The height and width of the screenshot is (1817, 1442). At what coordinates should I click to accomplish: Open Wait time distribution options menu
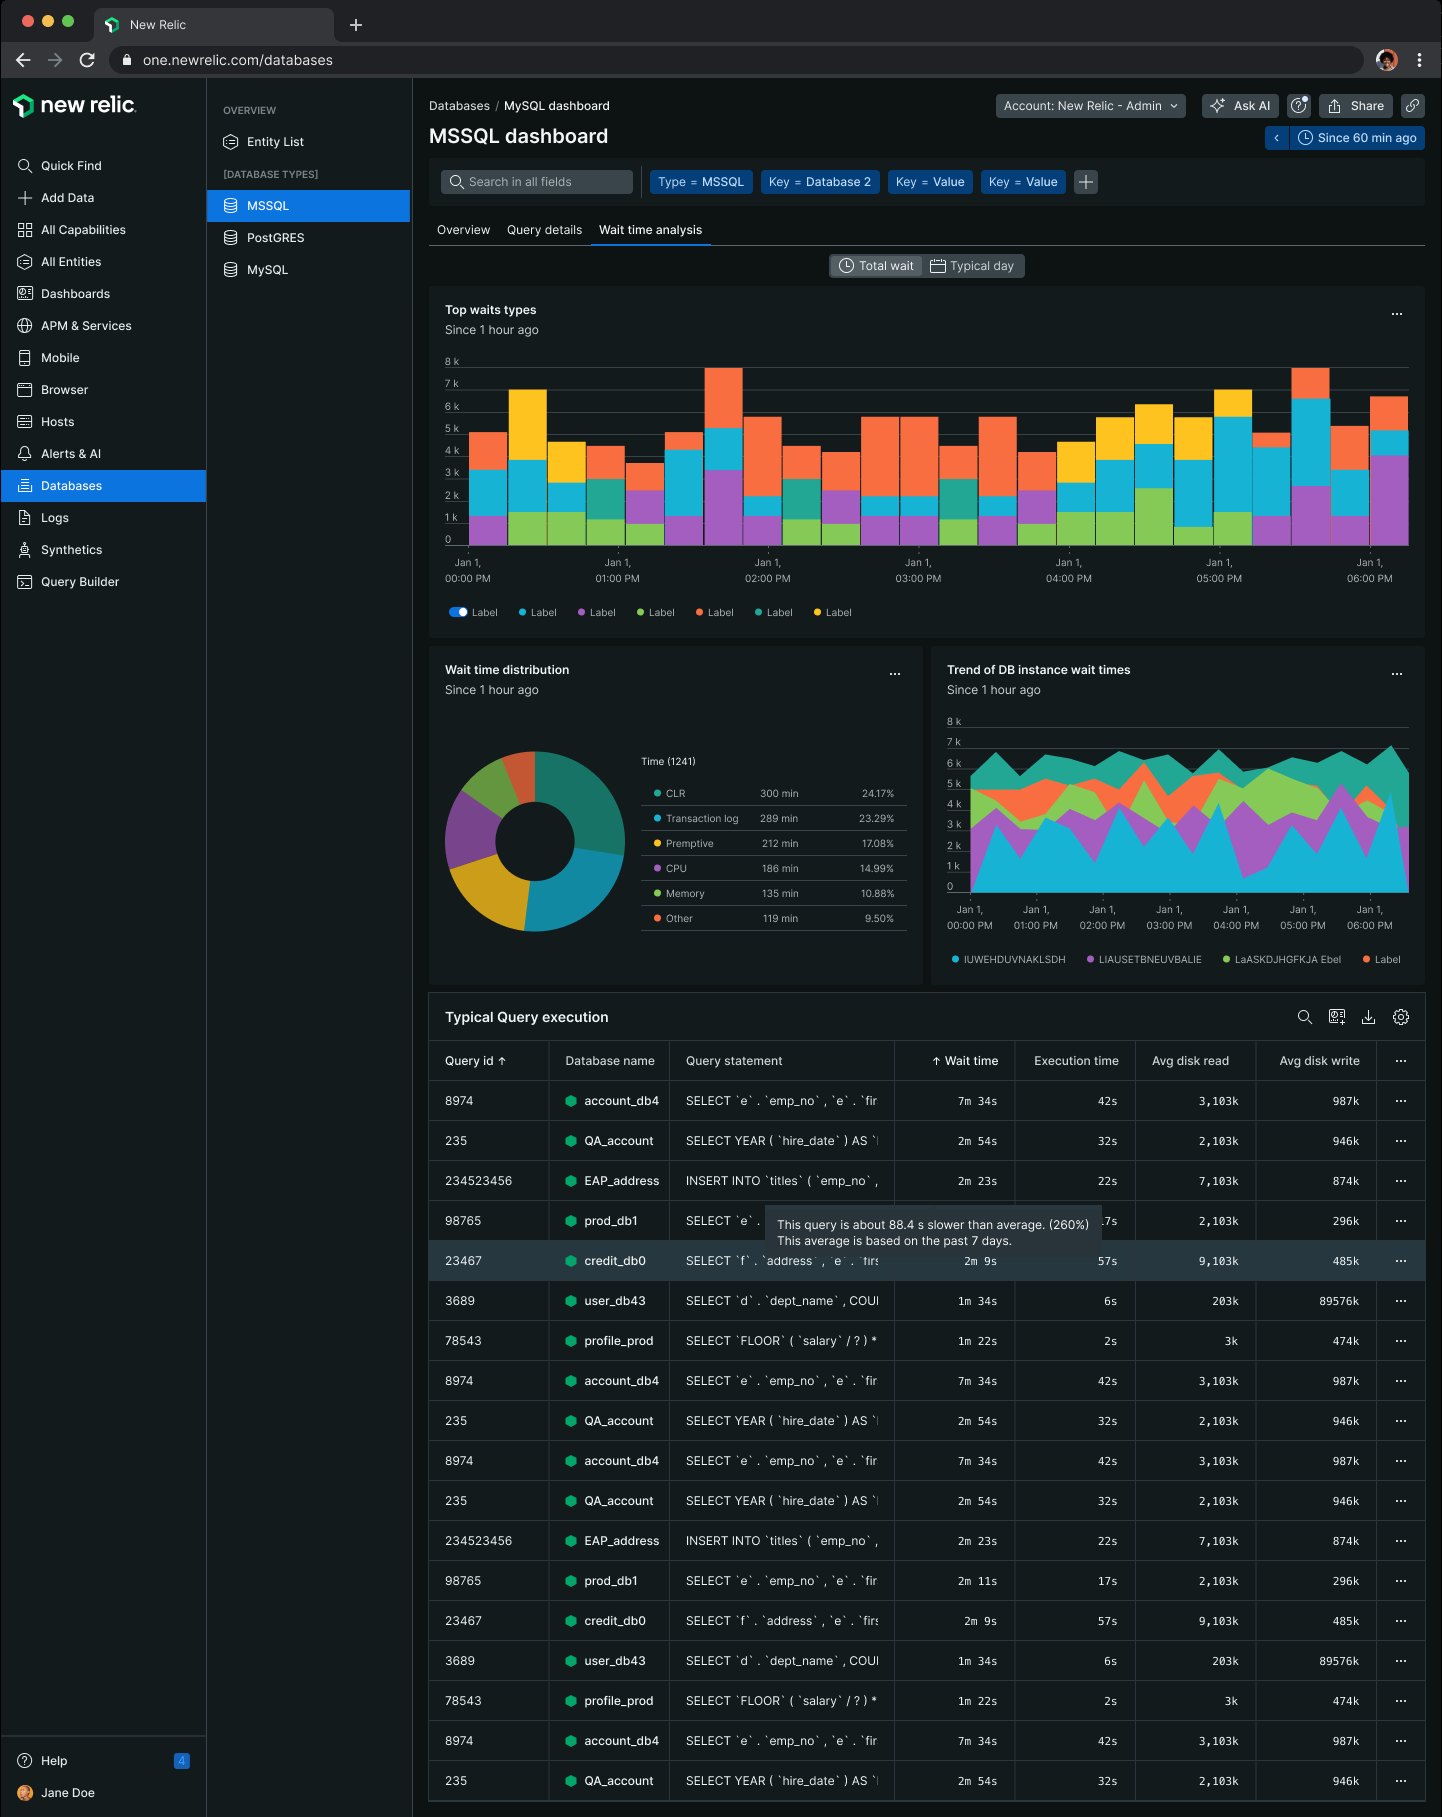tap(895, 674)
